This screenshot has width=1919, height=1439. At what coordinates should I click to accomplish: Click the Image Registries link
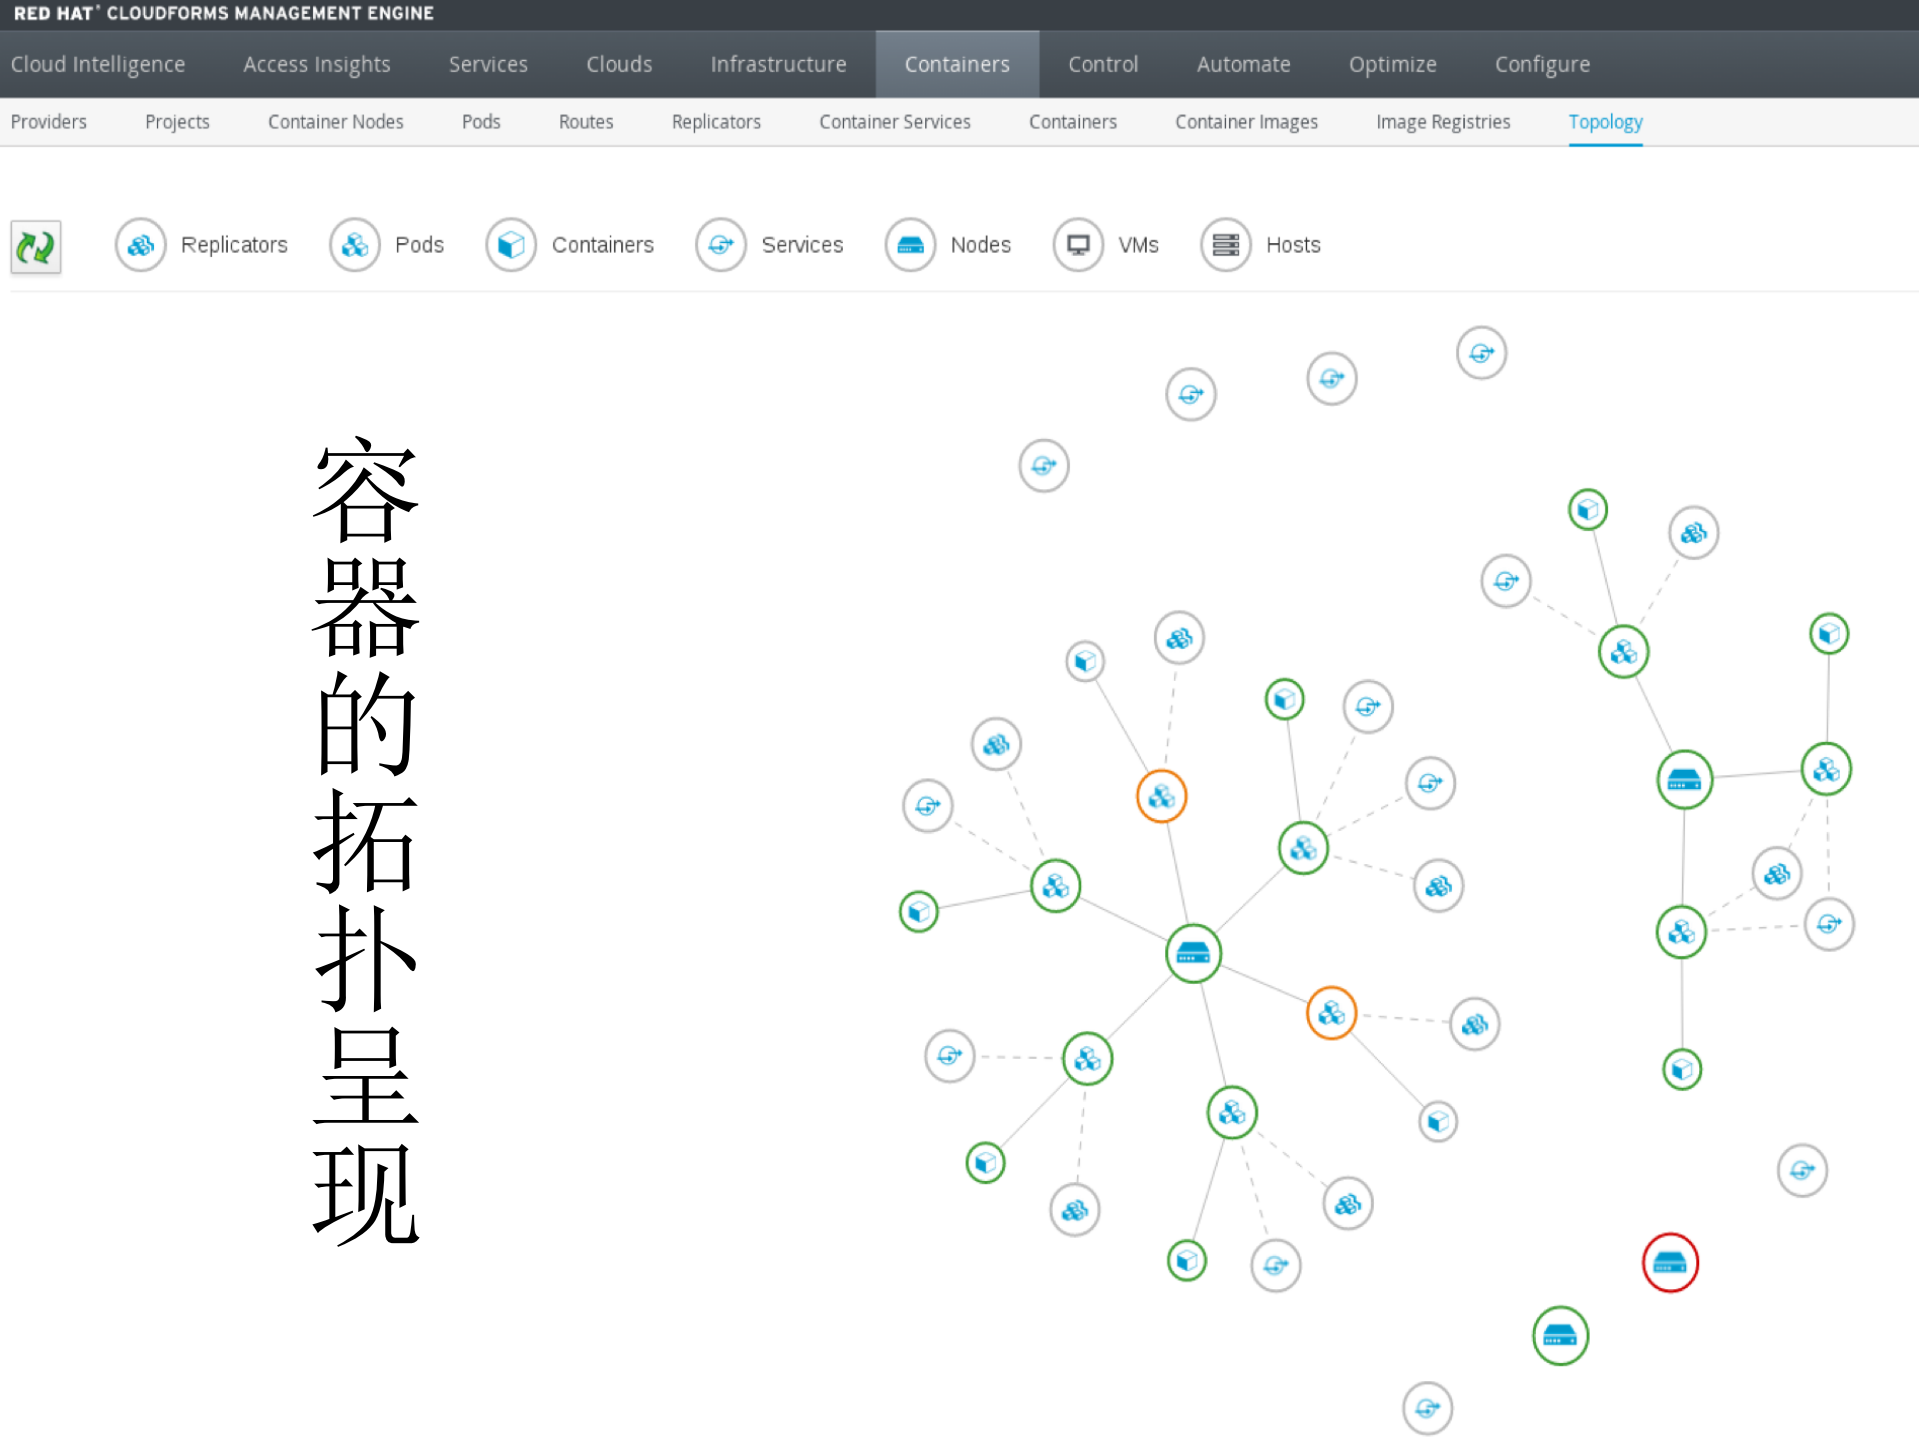point(1442,121)
